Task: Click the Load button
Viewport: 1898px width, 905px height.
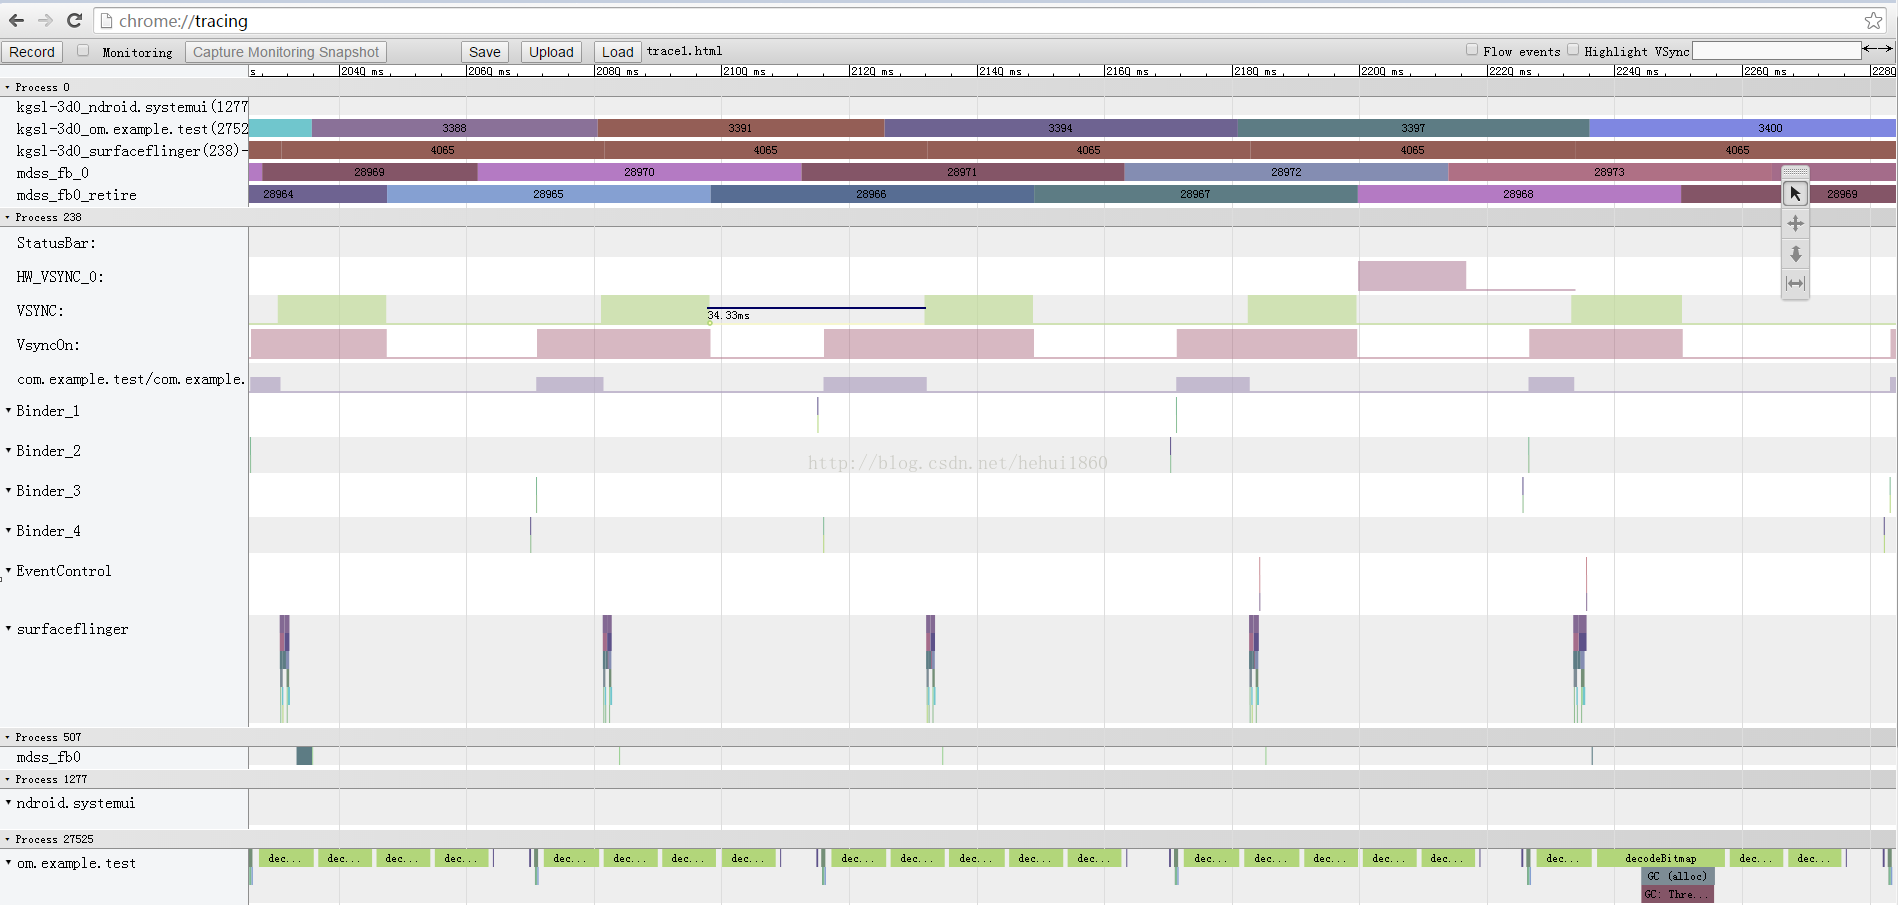Action: tap(617, 52)
